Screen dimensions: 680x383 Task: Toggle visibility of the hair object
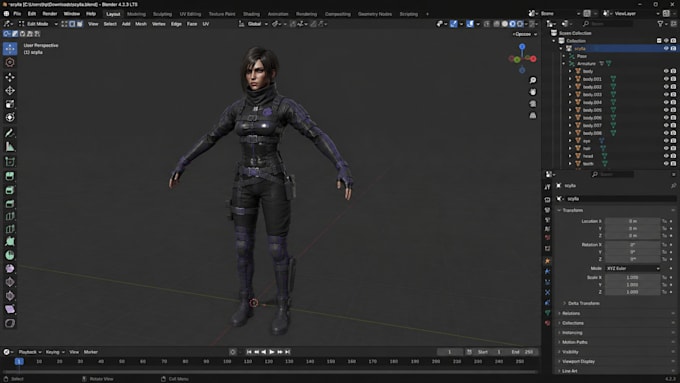666,148
